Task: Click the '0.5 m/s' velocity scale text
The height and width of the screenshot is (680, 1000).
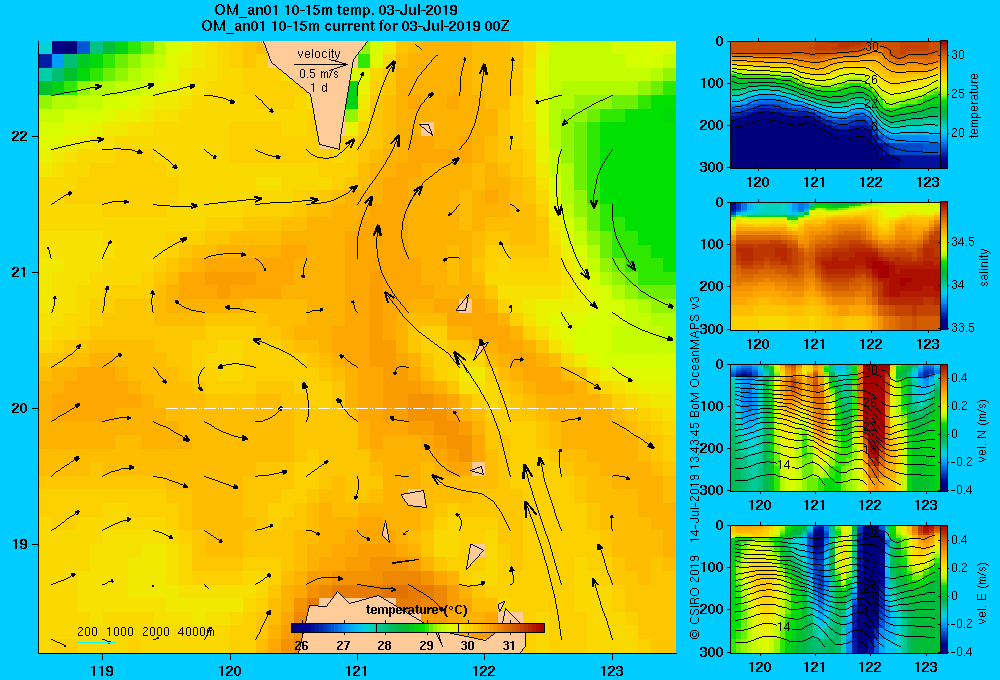Action: click(319, 74)
